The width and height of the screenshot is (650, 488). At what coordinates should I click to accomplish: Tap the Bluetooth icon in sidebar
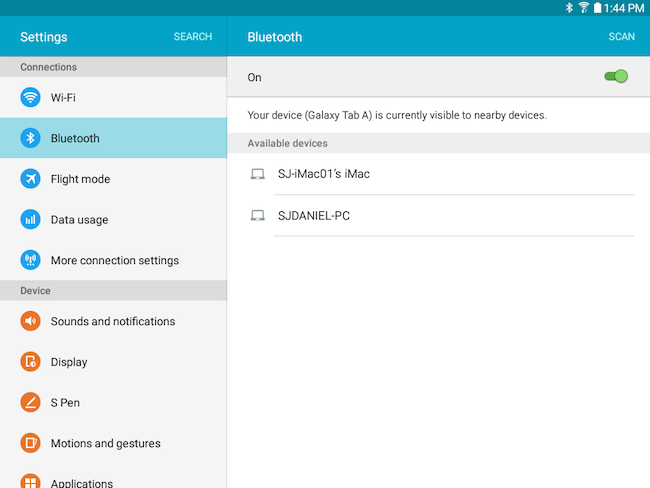(30, 138)
